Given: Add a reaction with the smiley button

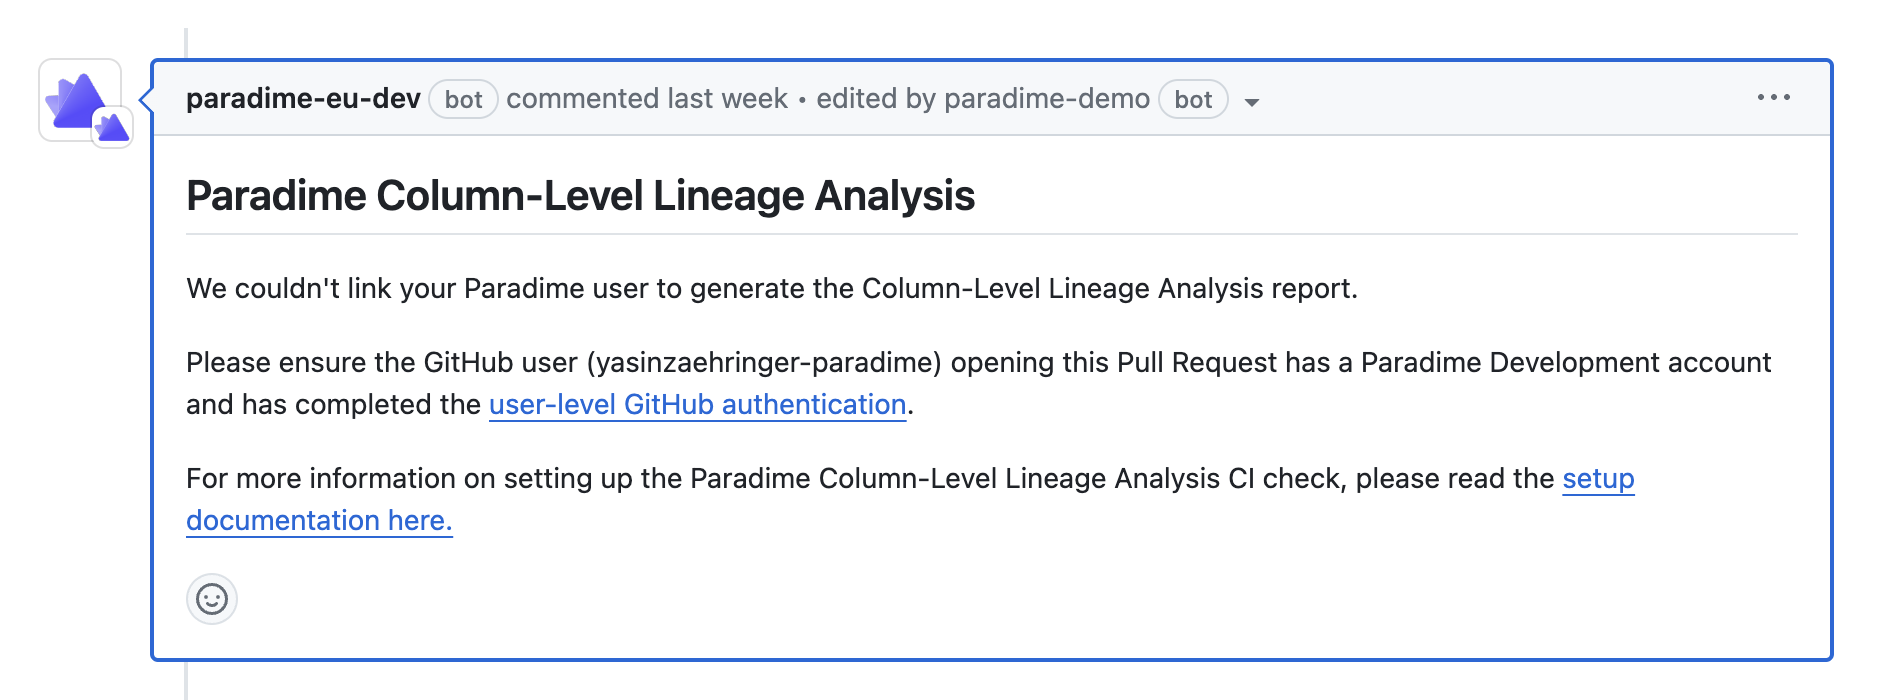Looking at the screenshot, I should tap(212, 599).
